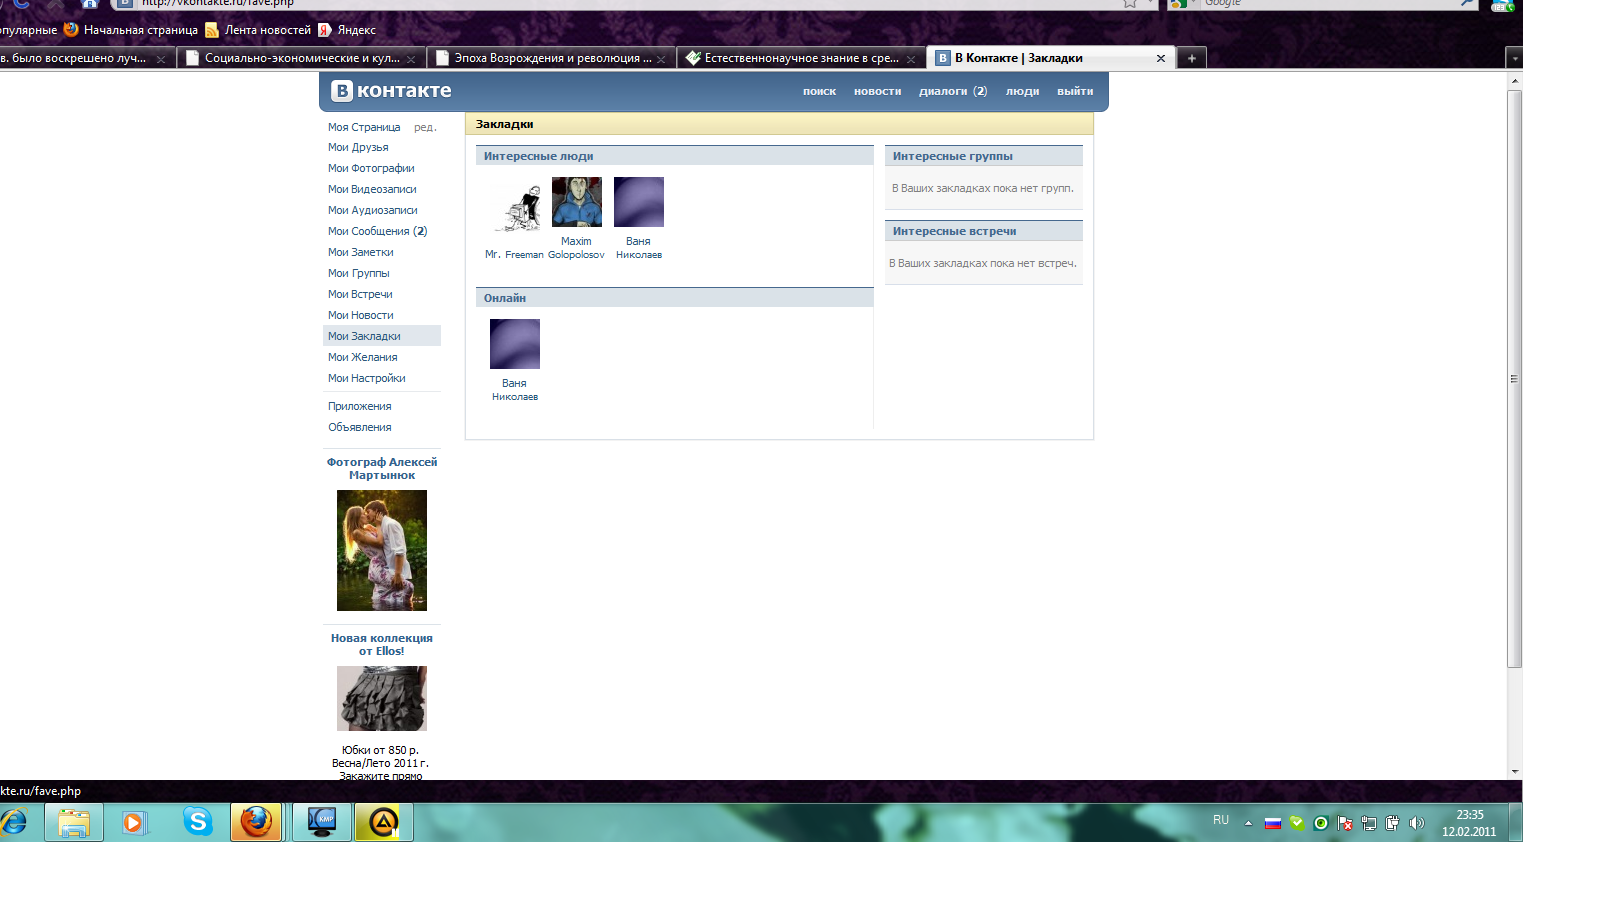The image size is (1600, 900).
Task: Switch to the Эпоха Возрождения и революция tab
Action: (552, 58)
